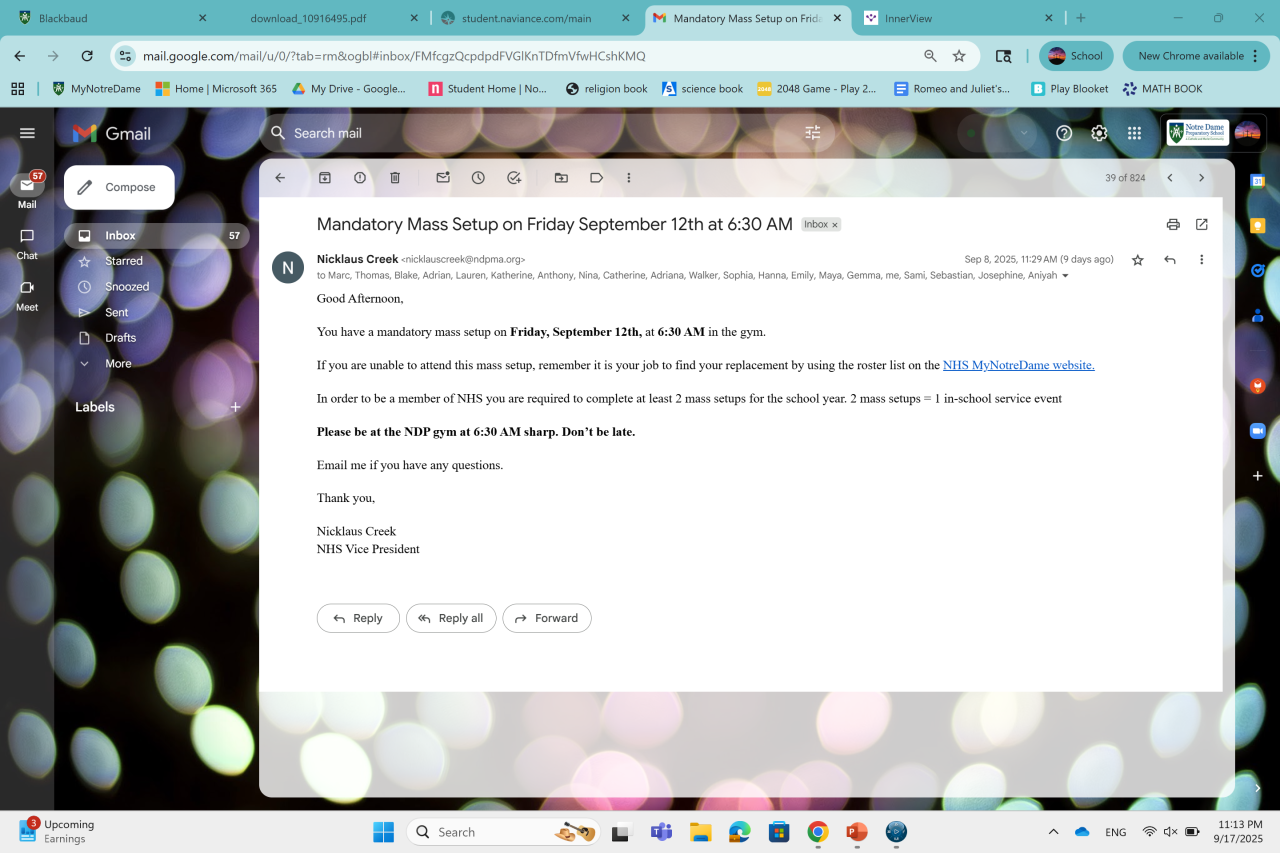The image size is (1280, 853).
Task: Open the email in a new window
Action: [x=1202, y=224]
